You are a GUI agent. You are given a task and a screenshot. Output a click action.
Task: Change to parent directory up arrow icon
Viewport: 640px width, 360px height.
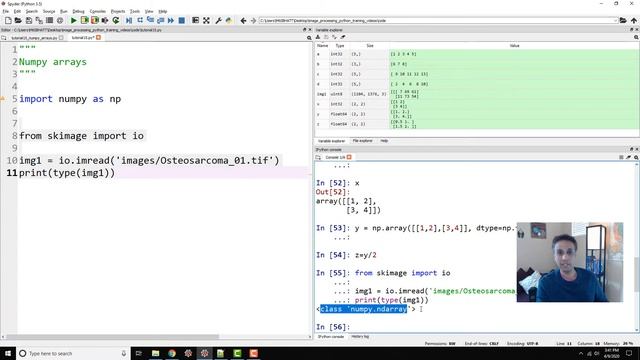633,20
